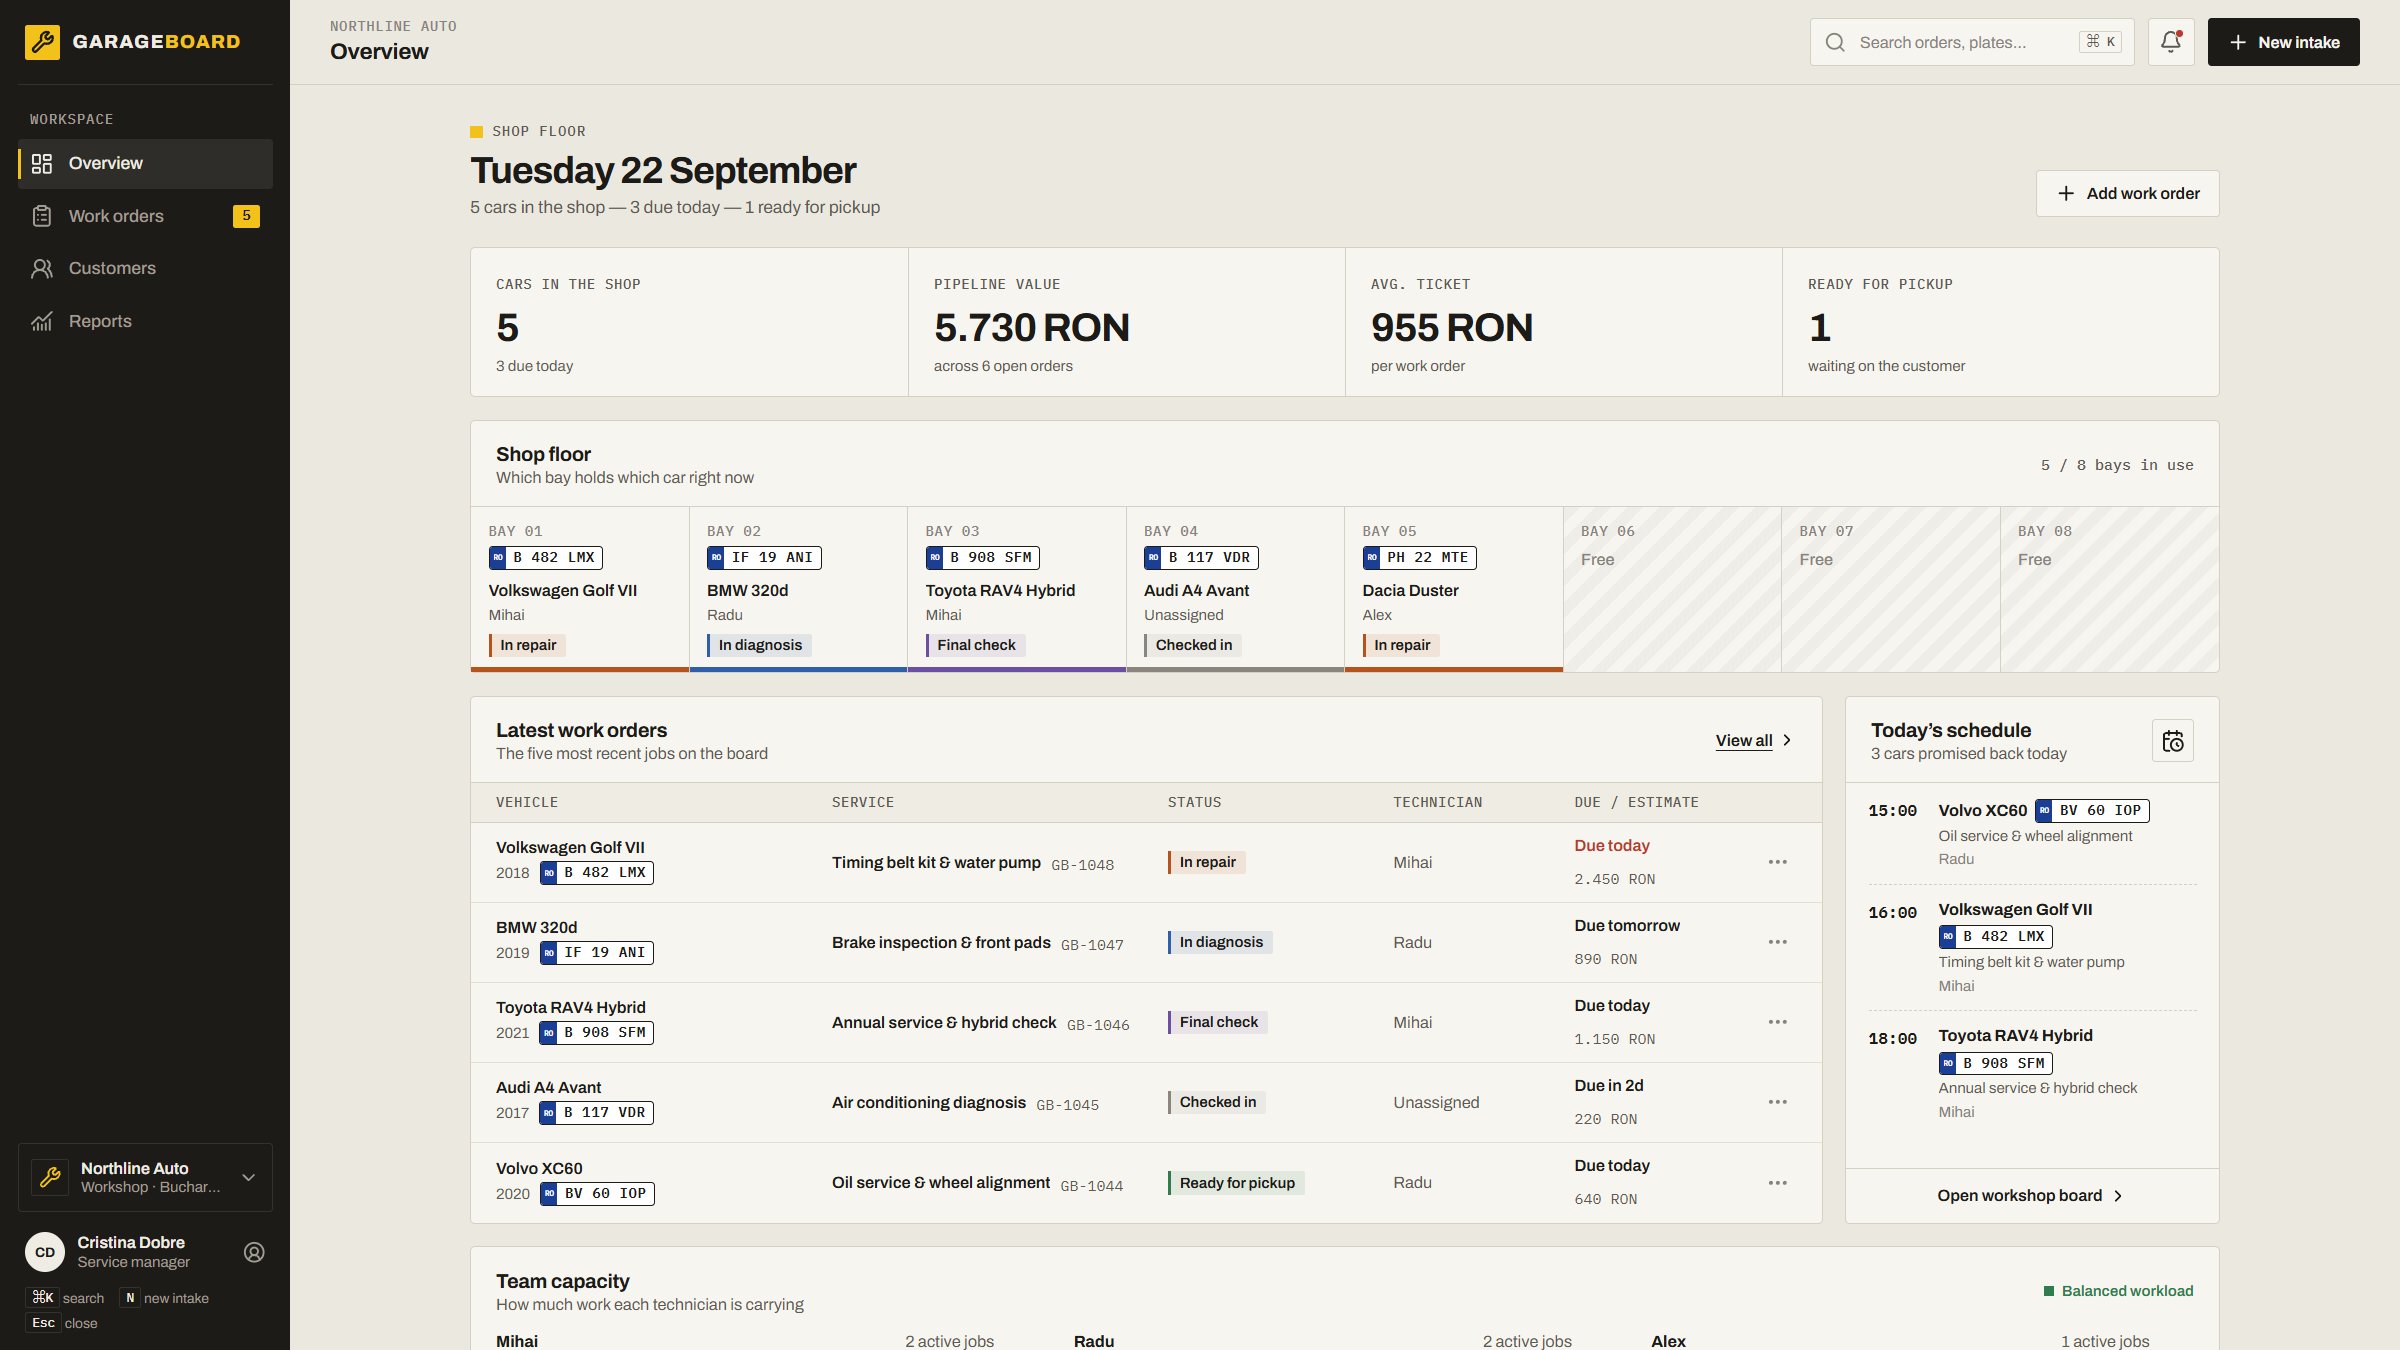Follow the View all work orders link
This screenshot has width=2400, height=1350.
click(x=1754, y=741)
